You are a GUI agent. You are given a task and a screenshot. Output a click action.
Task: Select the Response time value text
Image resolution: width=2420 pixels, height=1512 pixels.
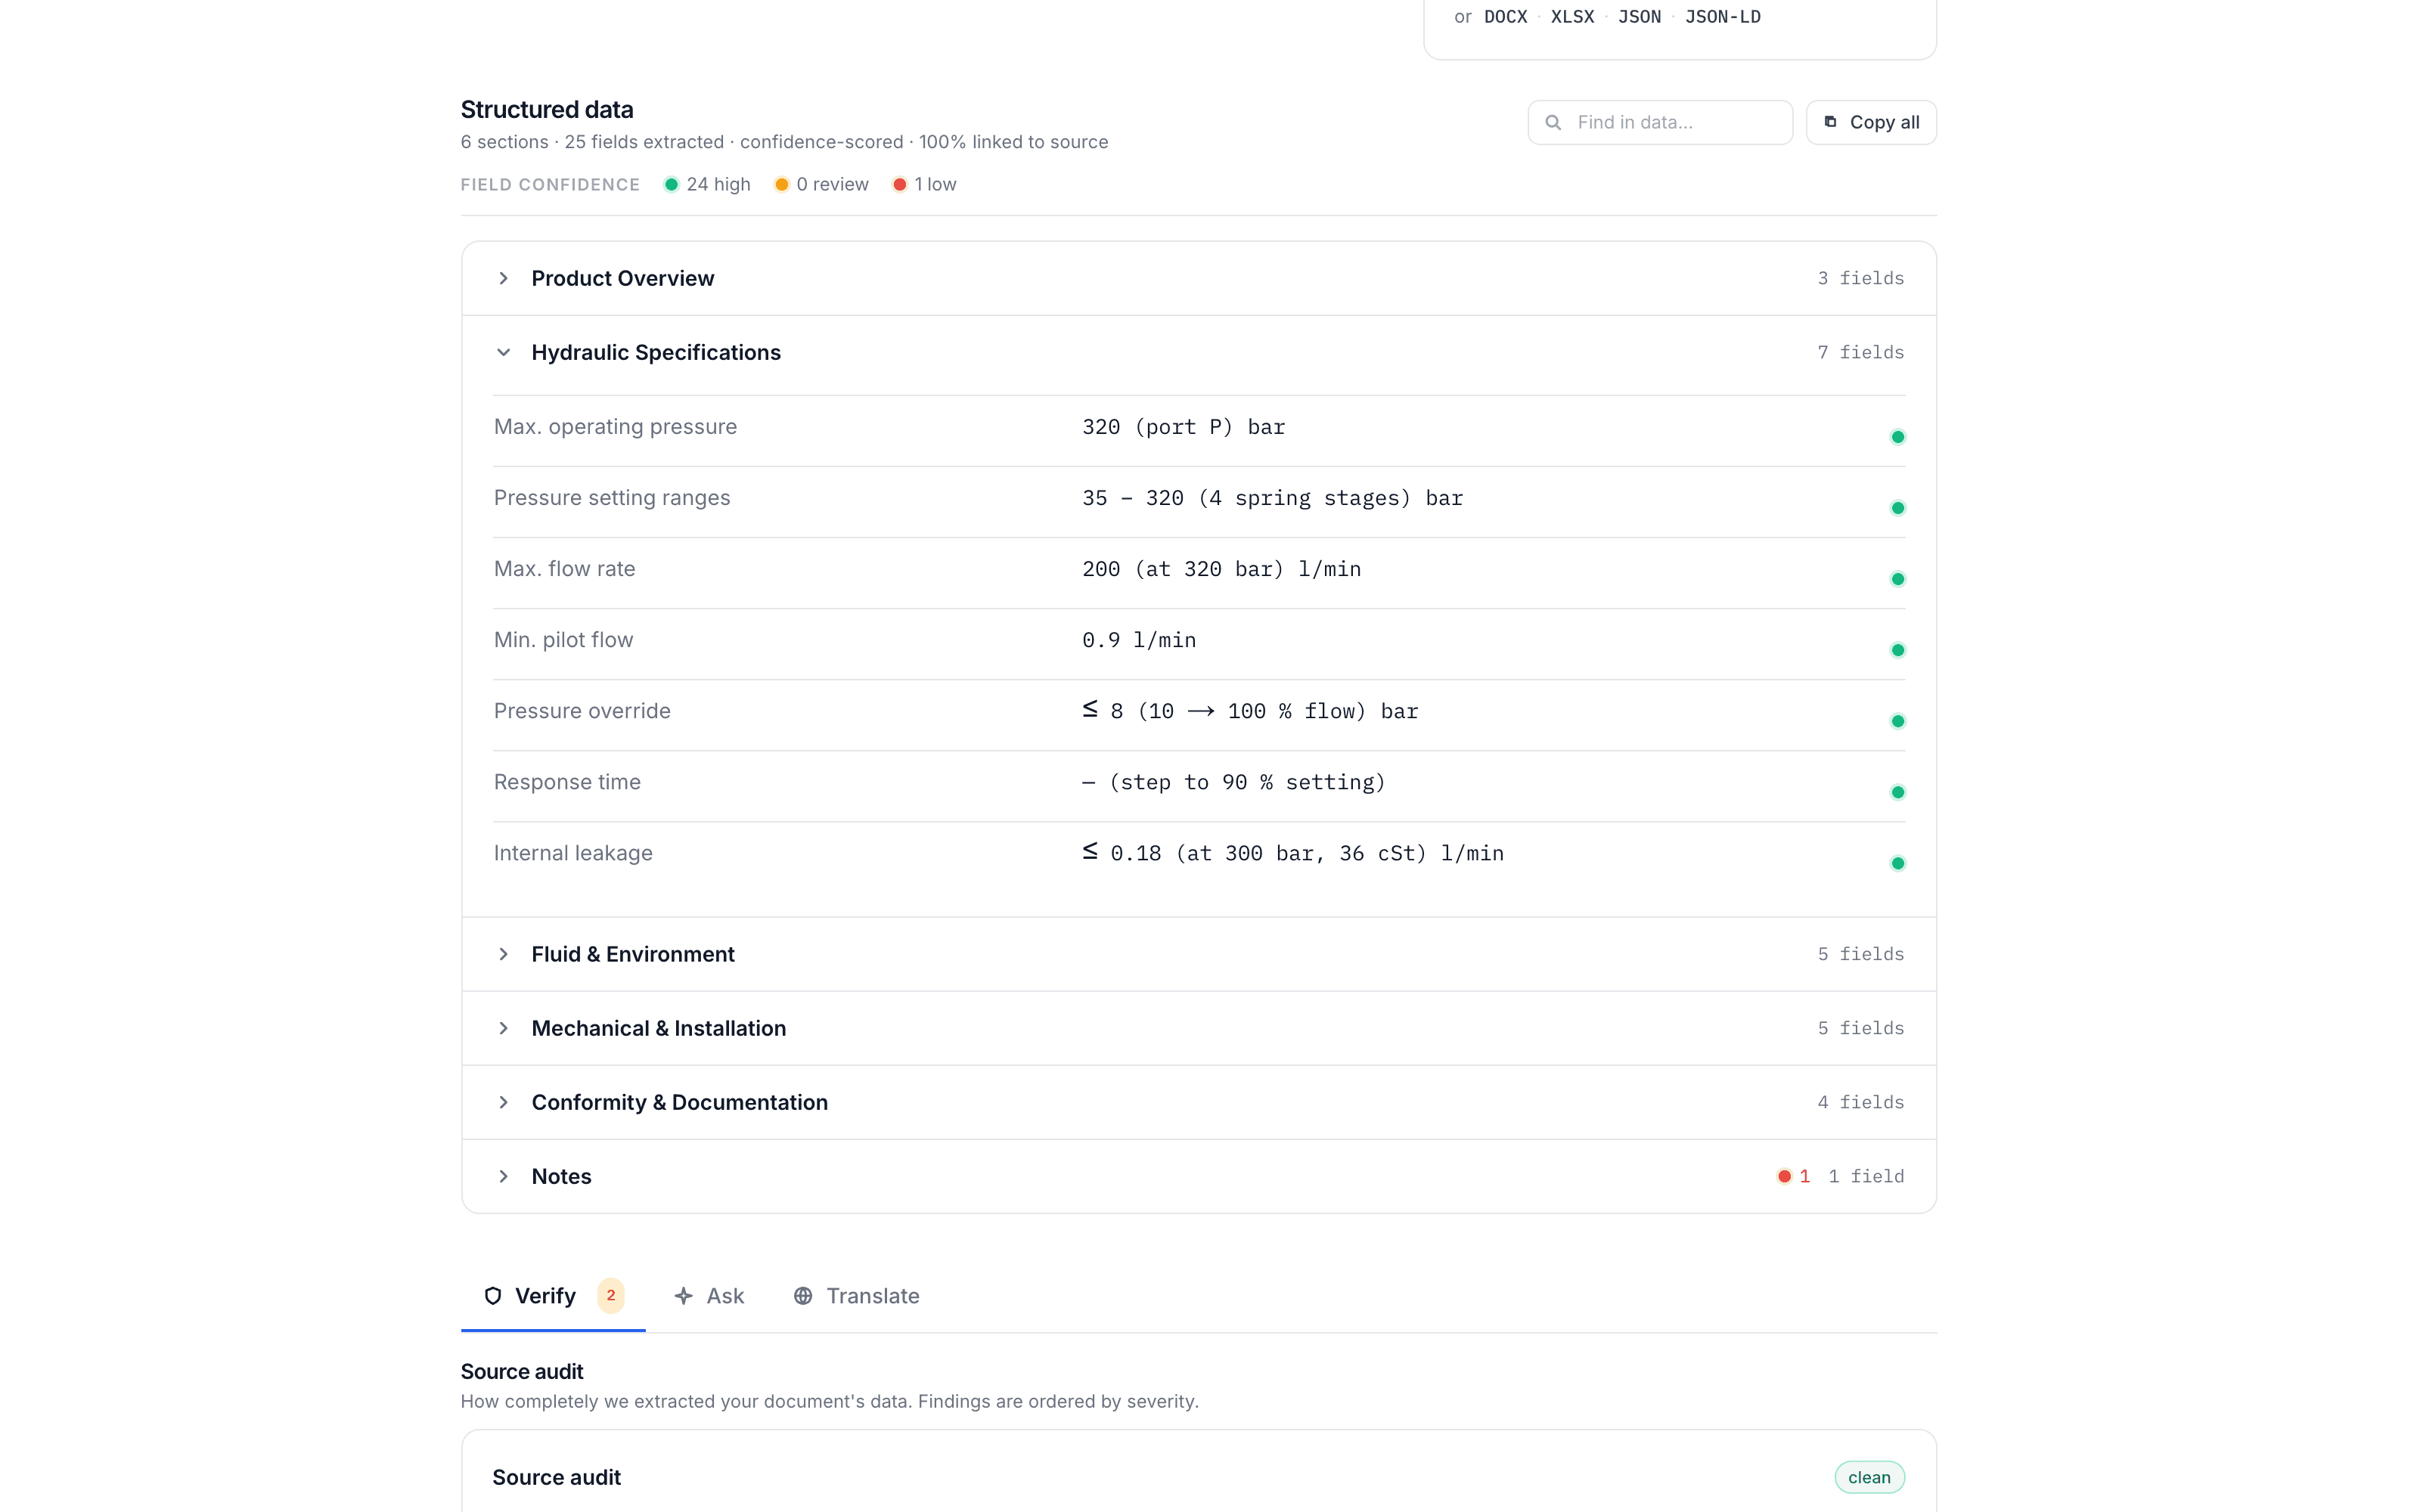tap(1234, 782)
